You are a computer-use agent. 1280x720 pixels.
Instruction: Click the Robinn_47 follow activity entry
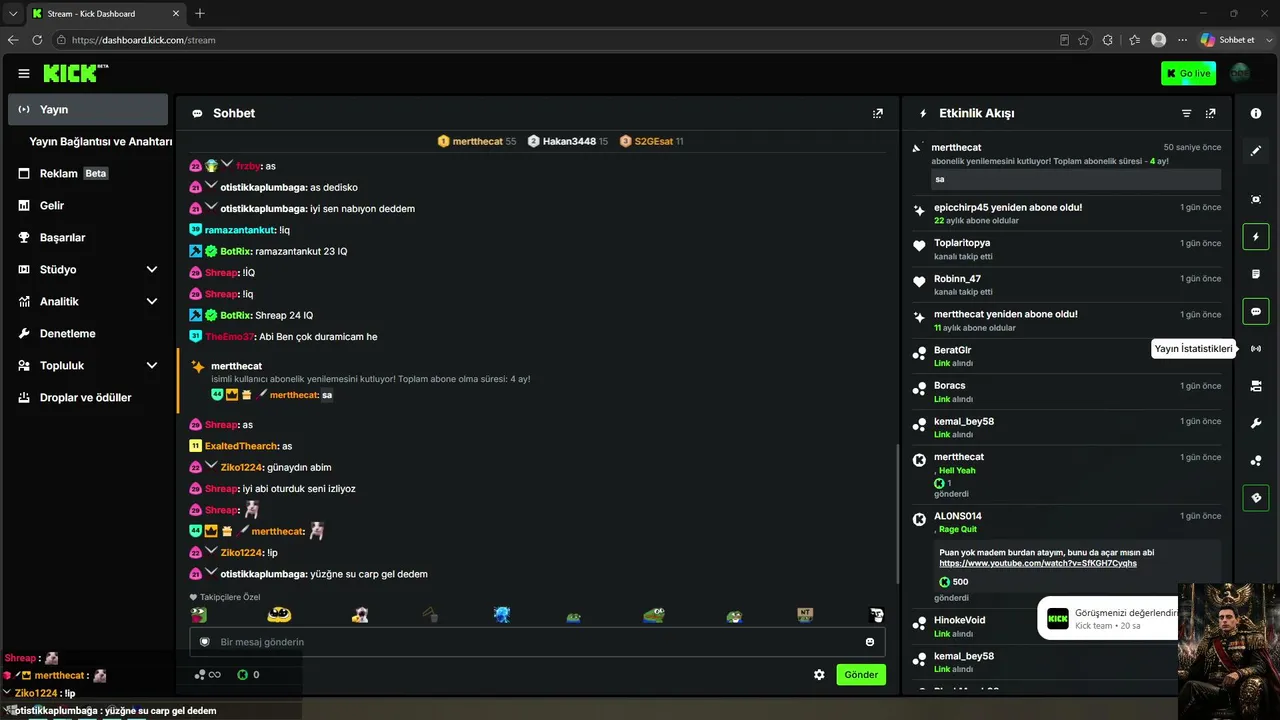point(1066,285)
